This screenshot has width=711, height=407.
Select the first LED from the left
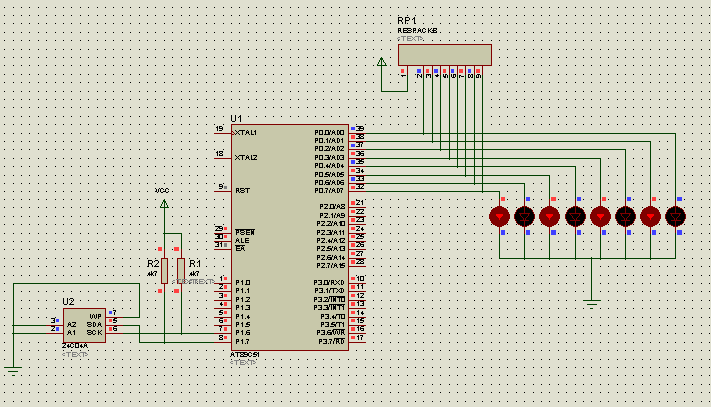point(499,216)
